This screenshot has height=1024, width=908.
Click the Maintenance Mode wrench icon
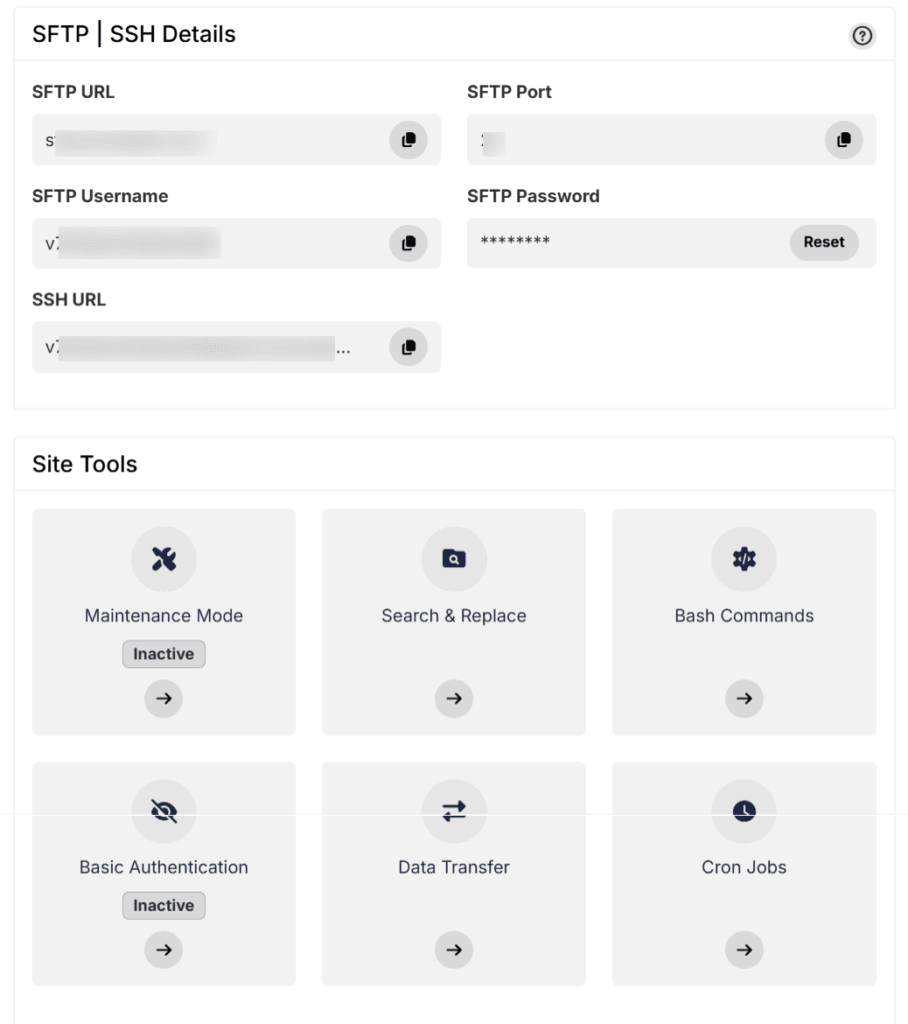click(x=163, y=559)
